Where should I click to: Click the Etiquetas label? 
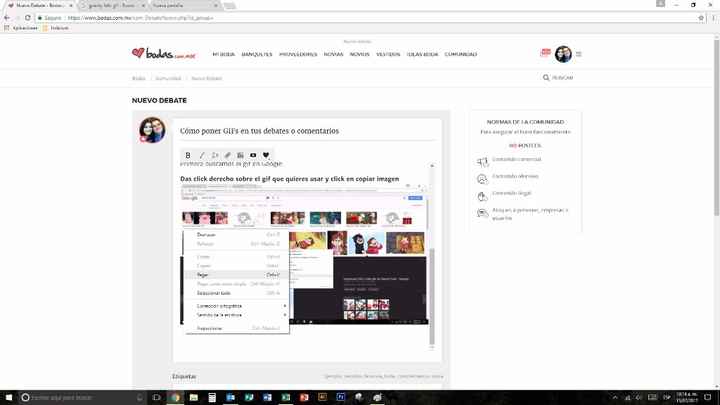(184, 377)
